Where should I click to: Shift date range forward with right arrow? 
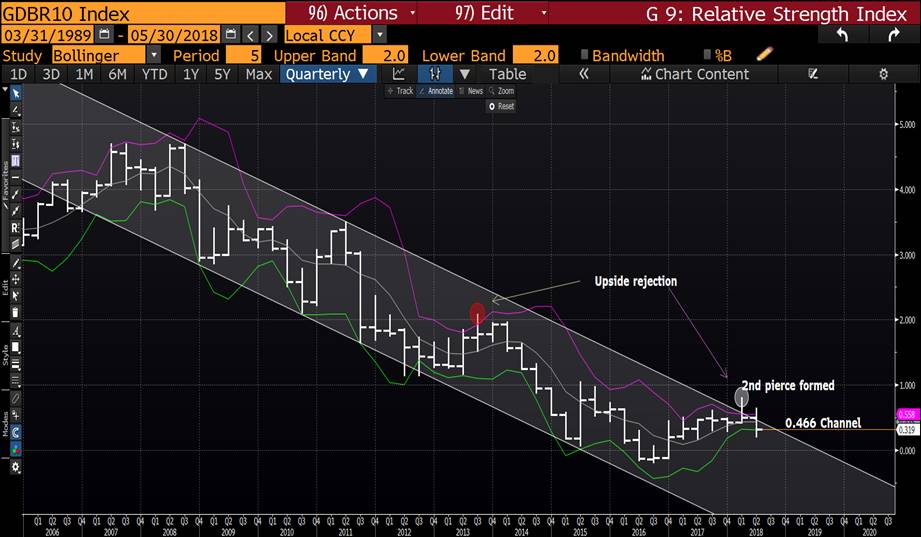[x=269, y=35]
